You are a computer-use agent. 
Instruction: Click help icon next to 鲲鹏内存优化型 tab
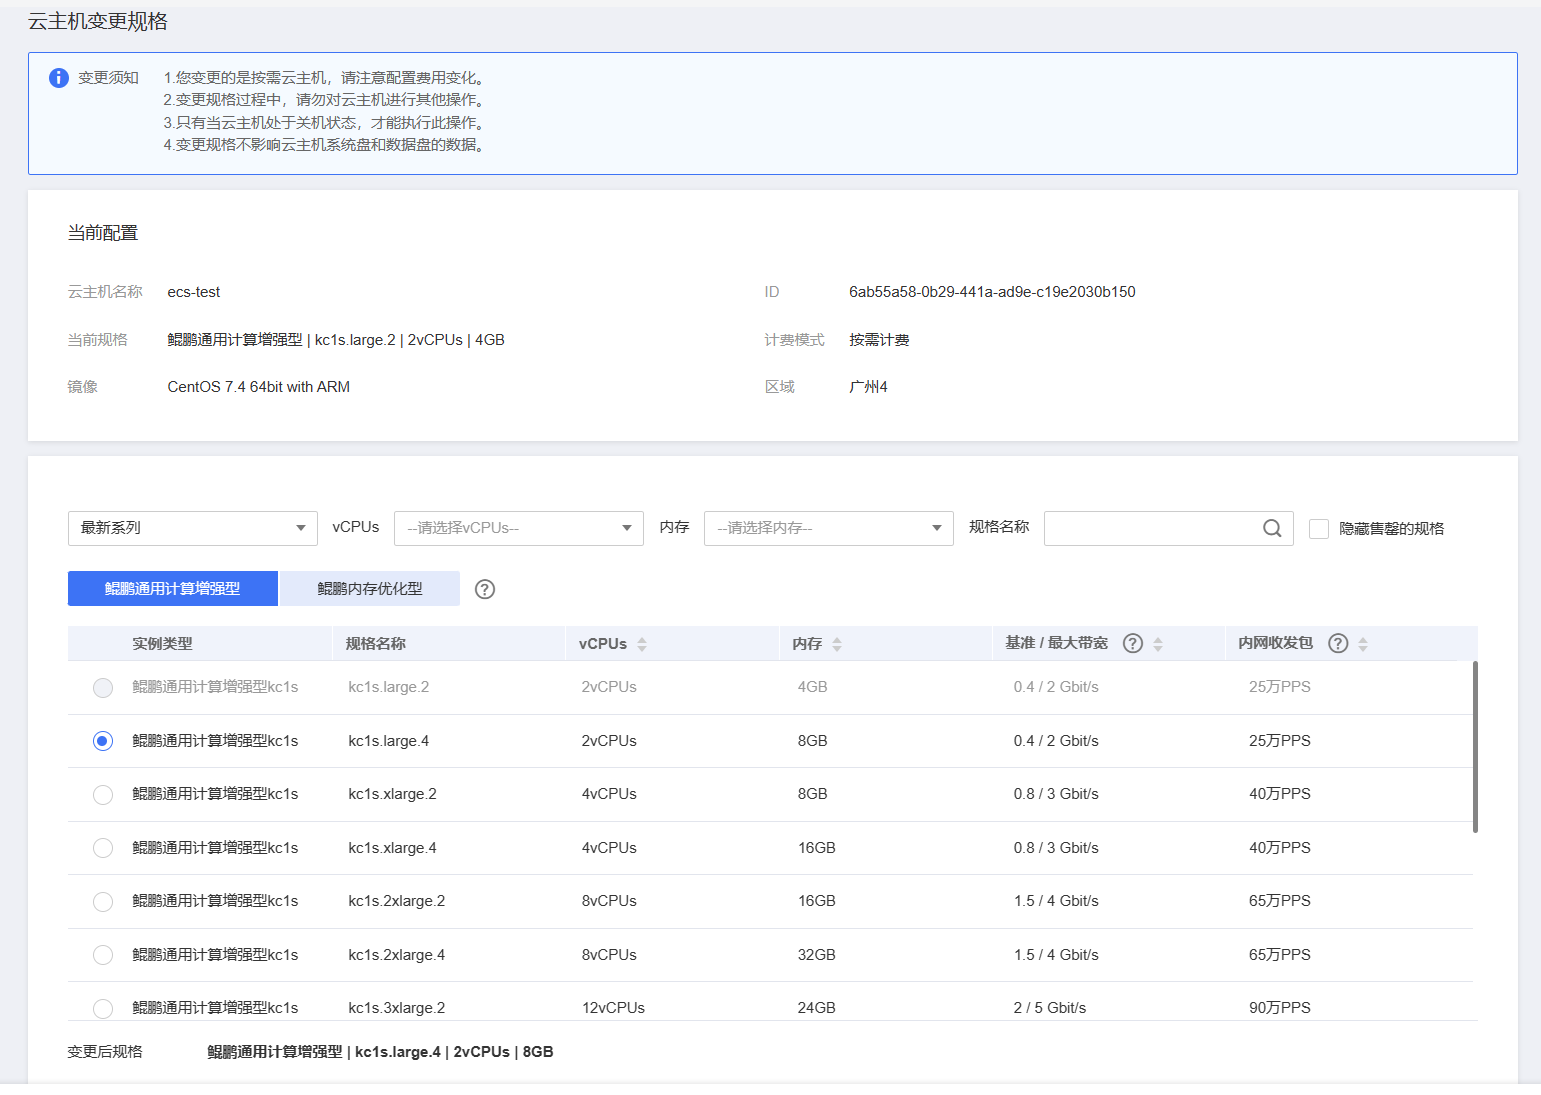(485, 589)
